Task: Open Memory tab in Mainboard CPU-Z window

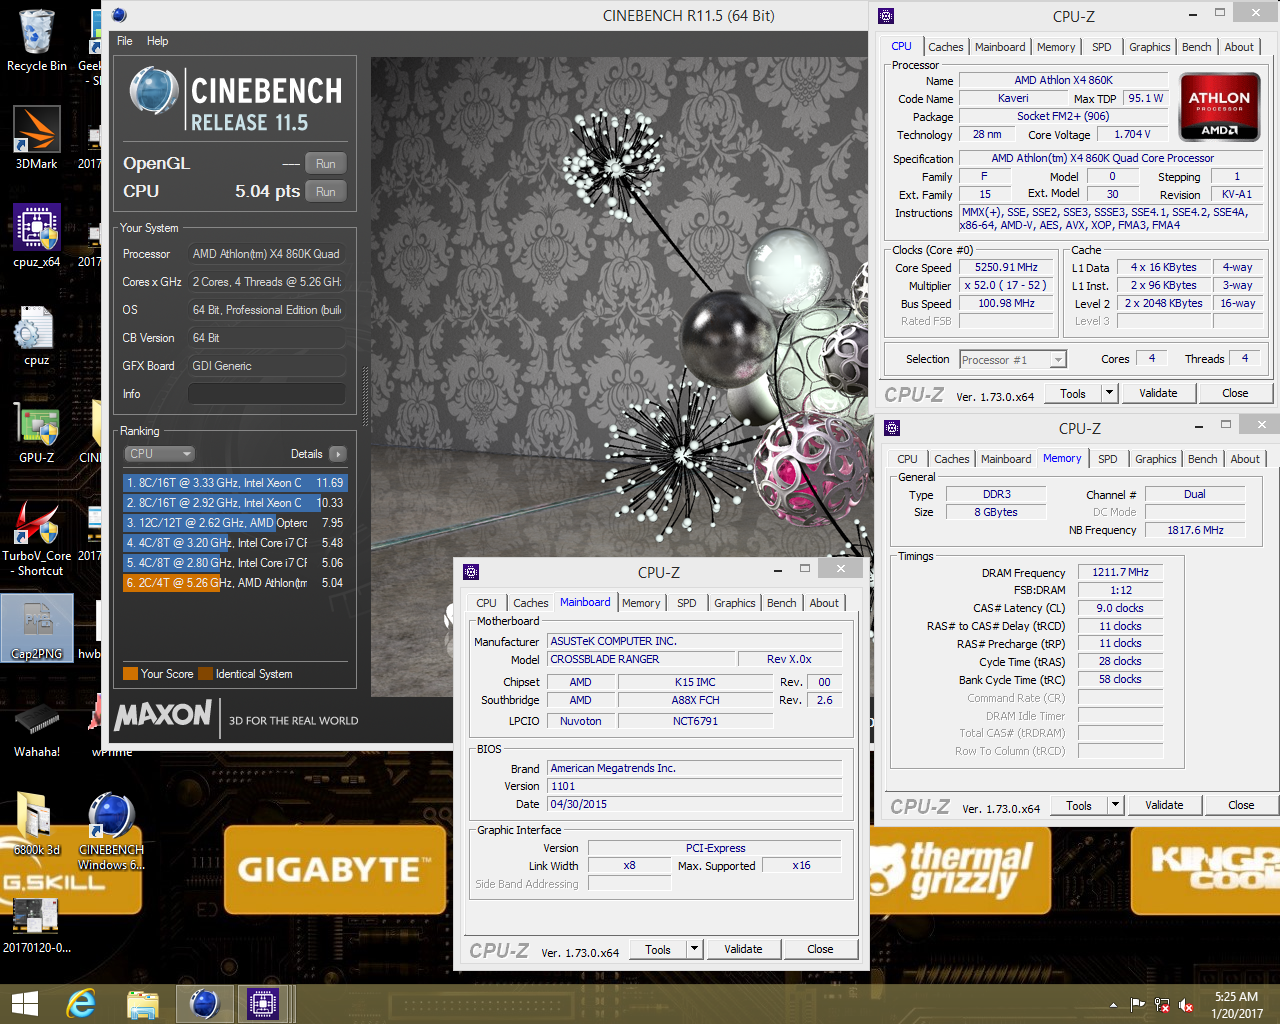Action: pos(641,603)
